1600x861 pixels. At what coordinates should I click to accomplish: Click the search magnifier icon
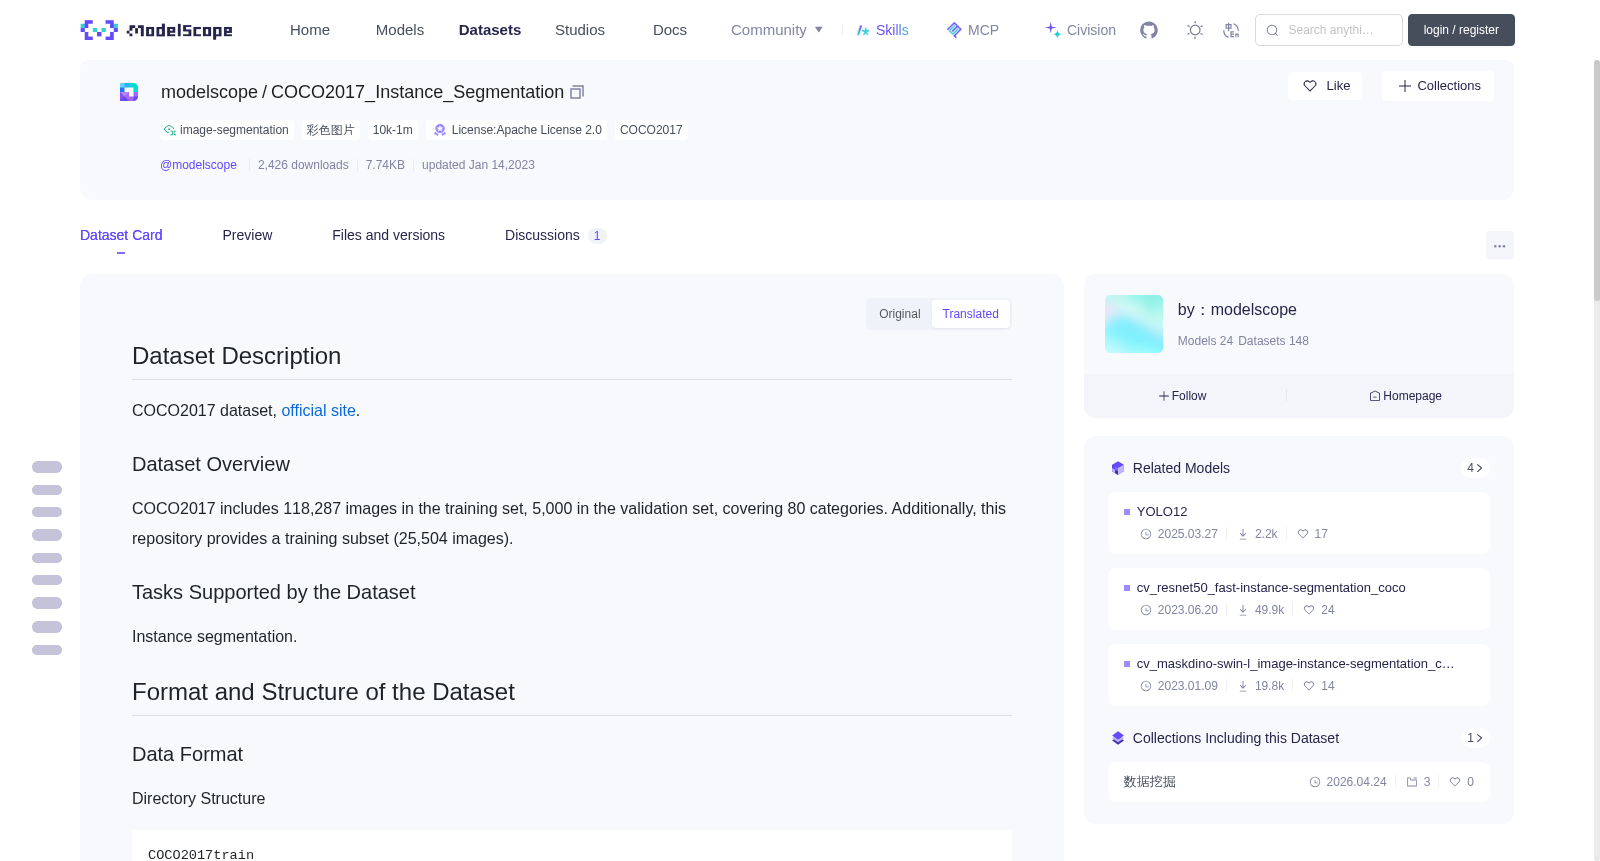pos(1273,30)
